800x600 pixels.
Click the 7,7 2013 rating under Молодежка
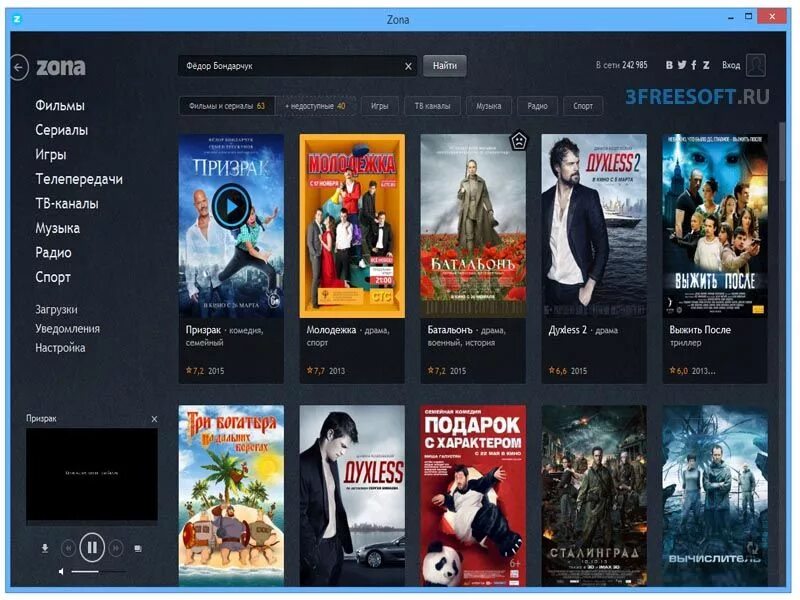click(326, 371)
